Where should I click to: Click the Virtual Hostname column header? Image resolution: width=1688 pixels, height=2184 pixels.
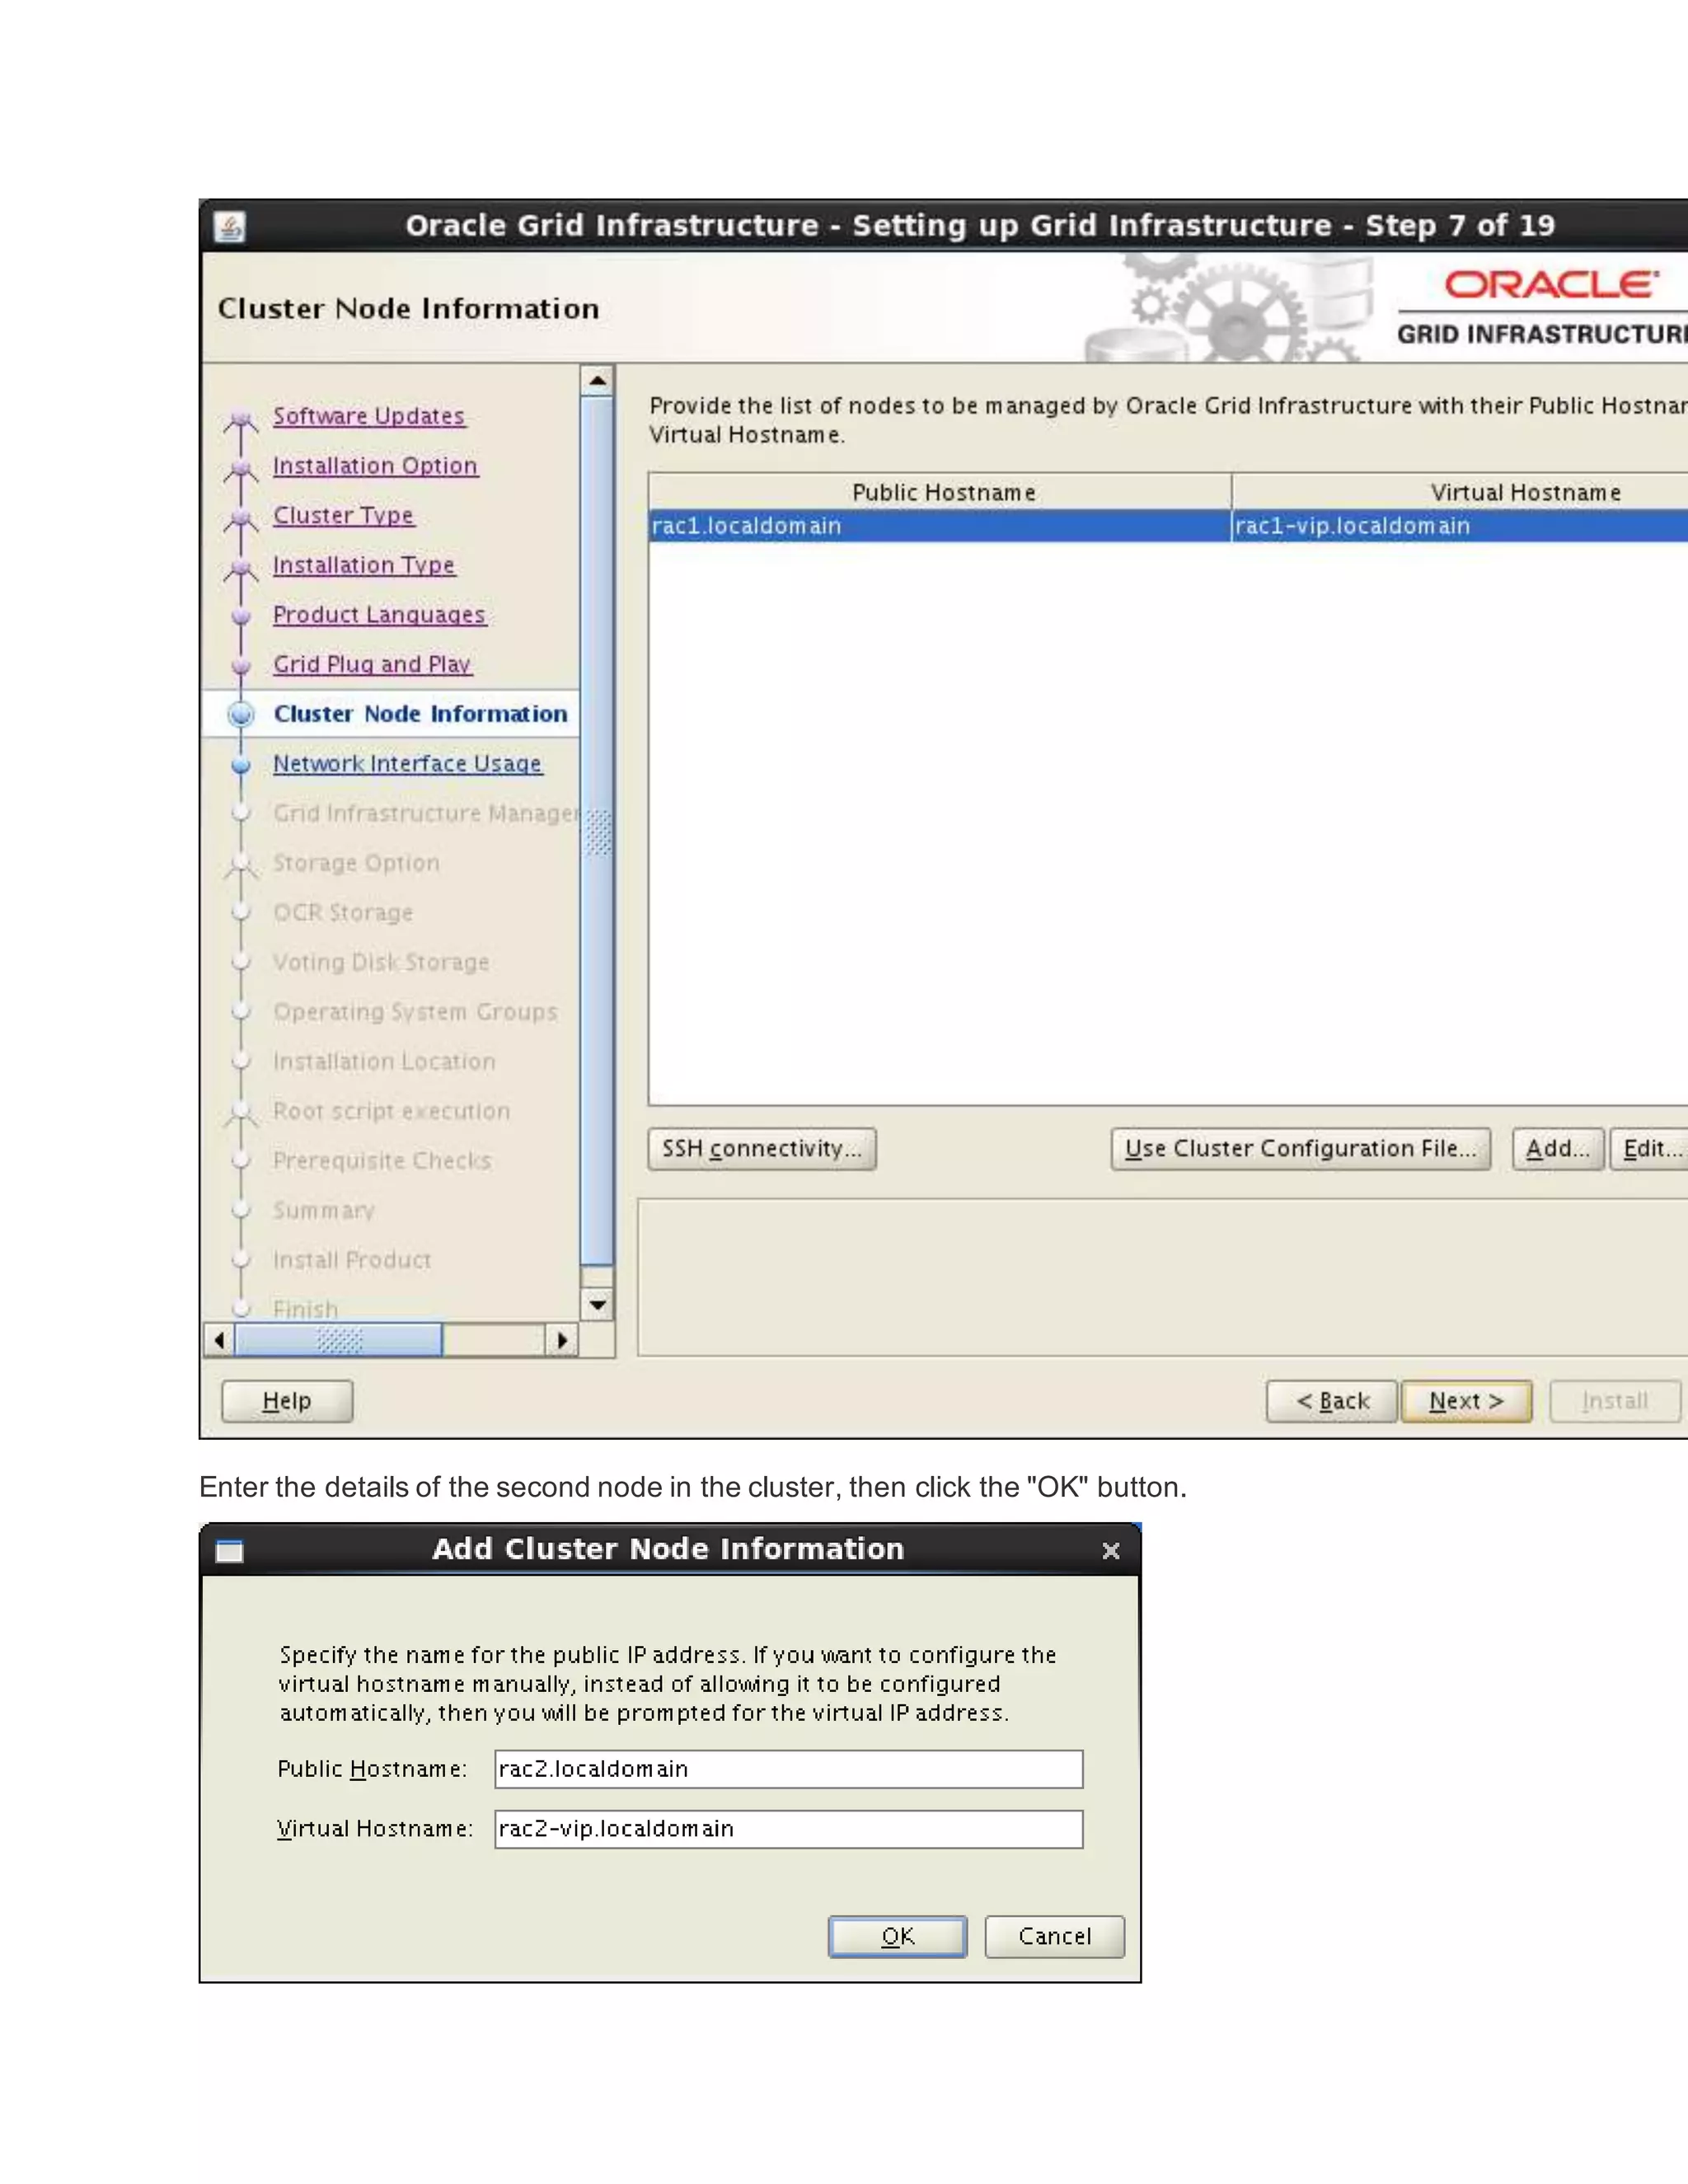(x=1460, y=492)
